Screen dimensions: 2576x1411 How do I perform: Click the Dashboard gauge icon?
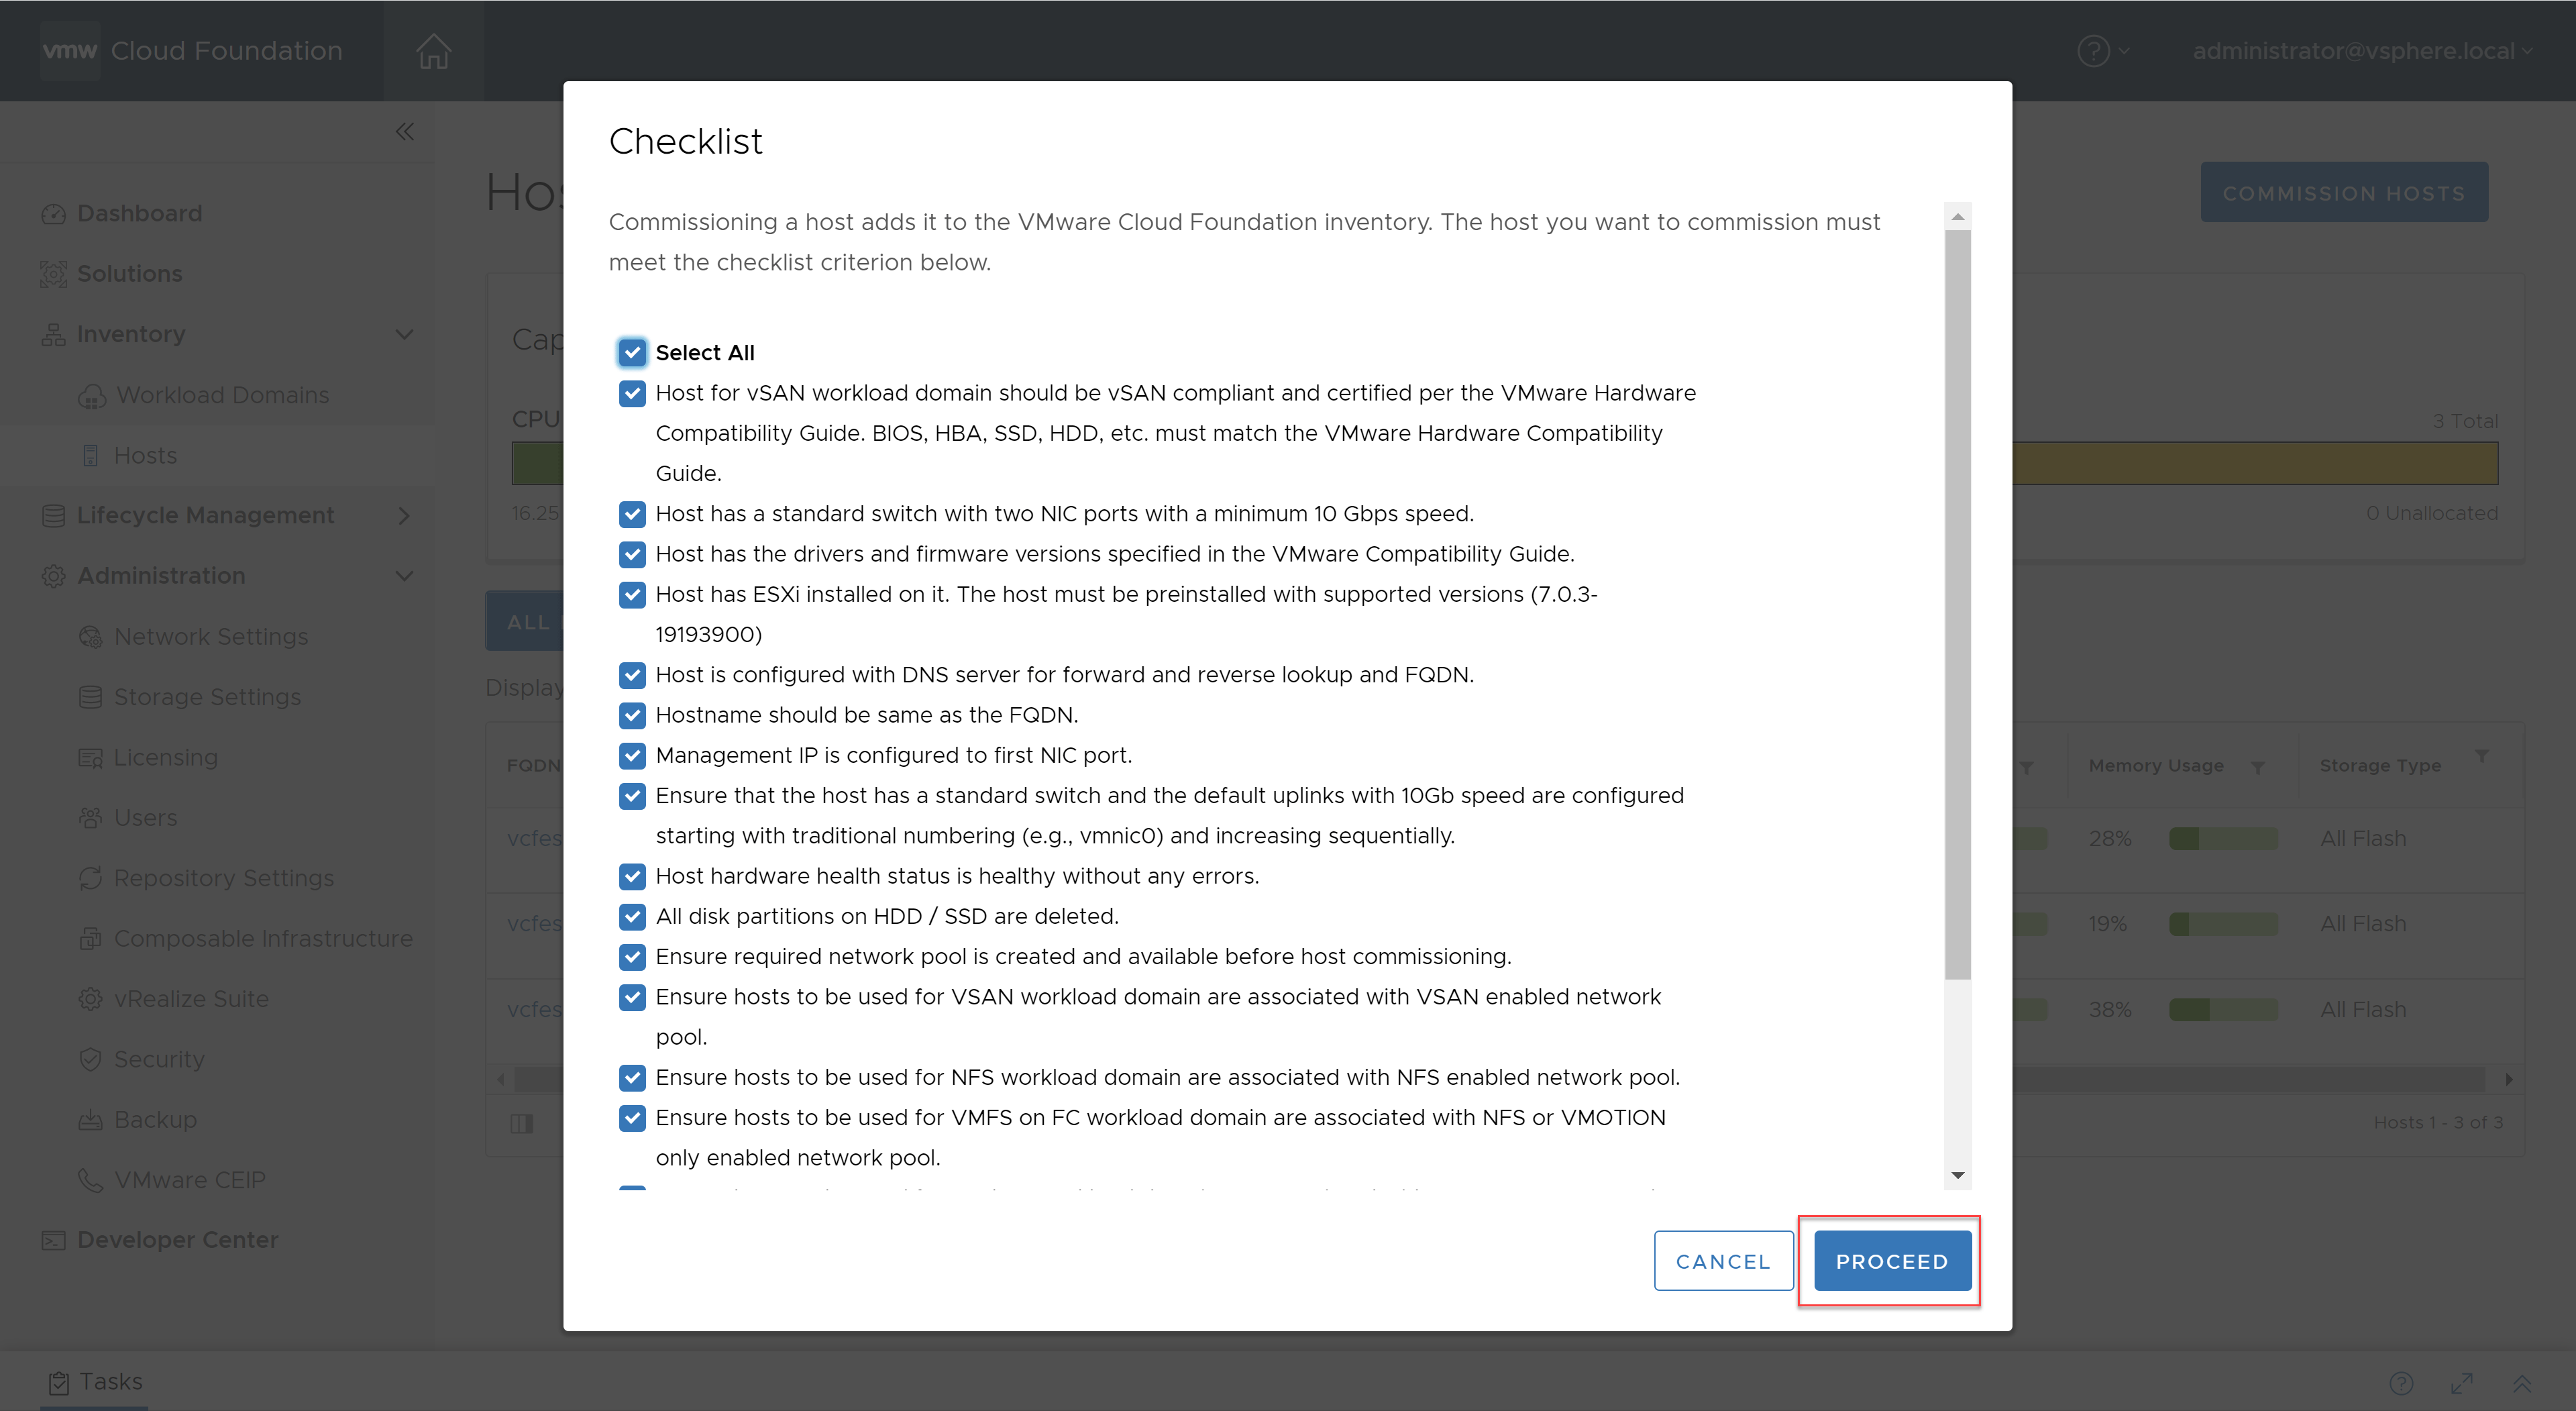[53, 214]
